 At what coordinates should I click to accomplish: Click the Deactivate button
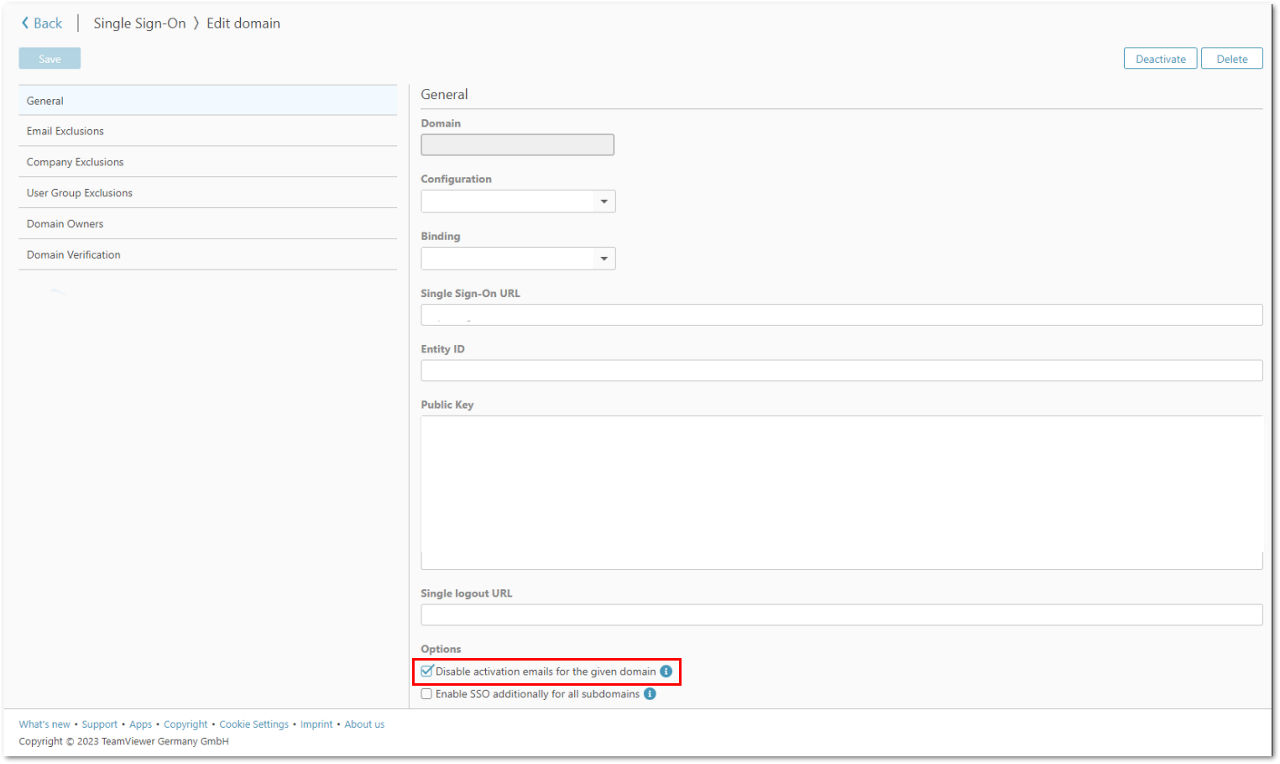tap(1160, 59)
